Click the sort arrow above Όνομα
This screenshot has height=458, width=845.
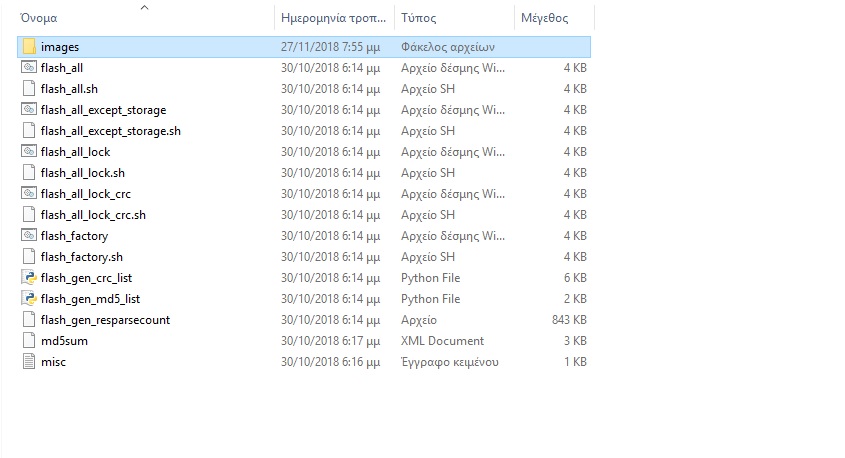pyautogui.click(x=144, y=7)
